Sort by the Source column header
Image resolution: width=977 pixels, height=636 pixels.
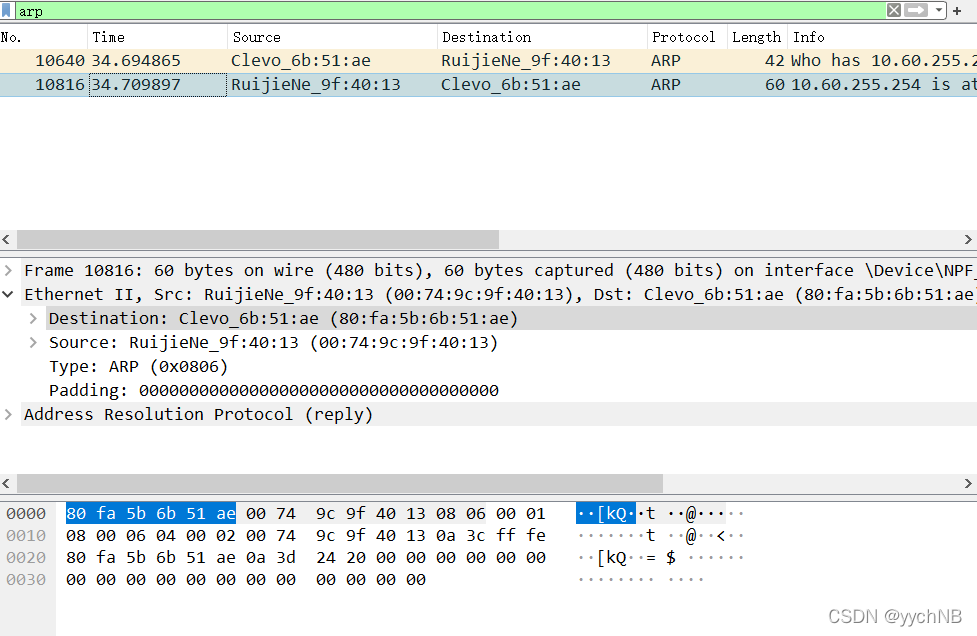click(332, 37)
